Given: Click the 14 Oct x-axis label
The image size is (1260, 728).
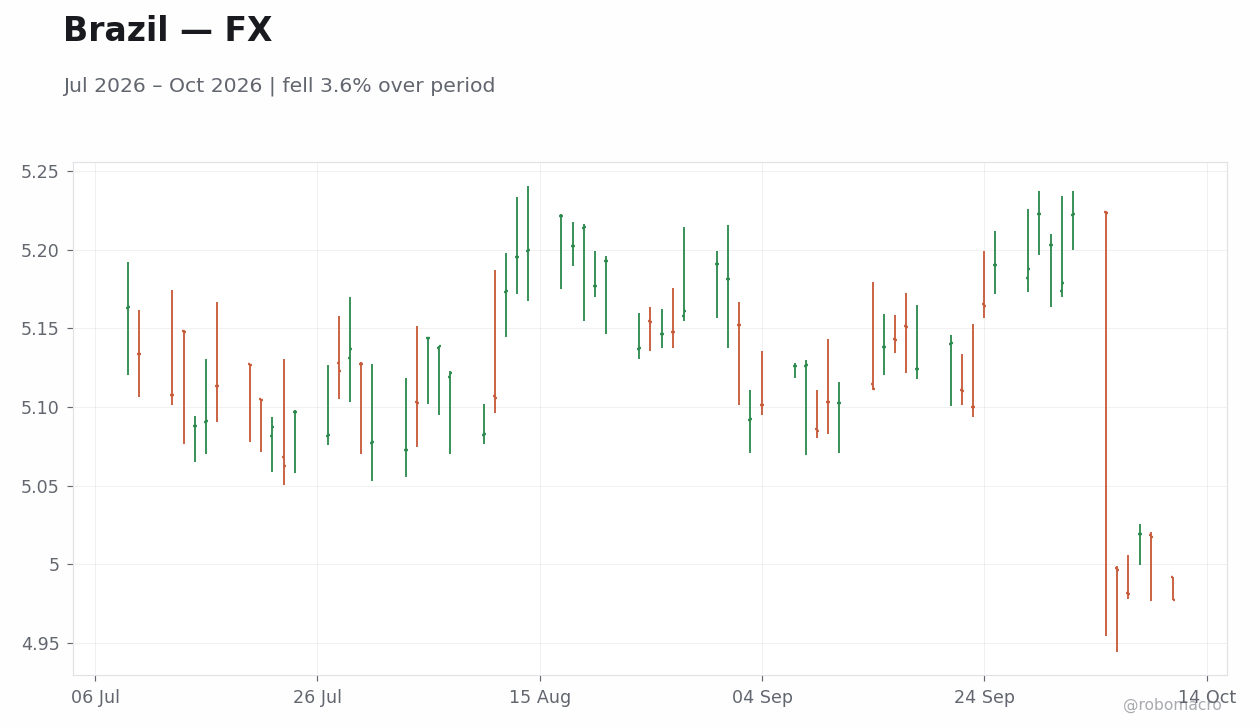Looking at the screenshot, I should (1206, 697).
